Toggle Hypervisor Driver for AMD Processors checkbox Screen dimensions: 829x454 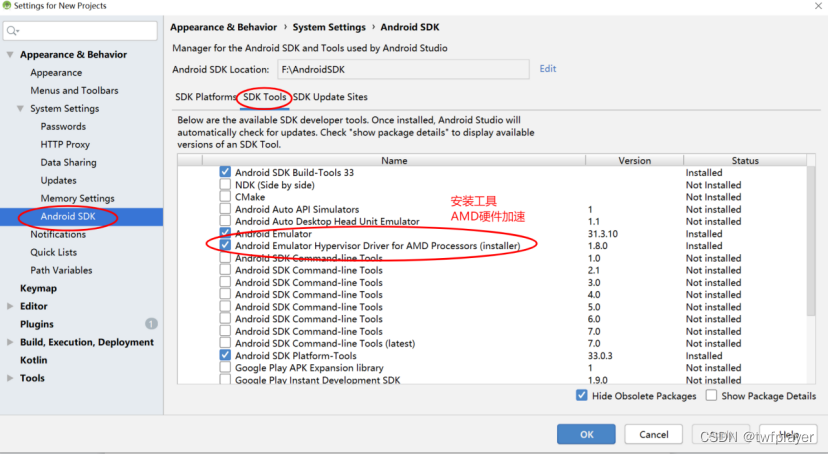[225, 245]
